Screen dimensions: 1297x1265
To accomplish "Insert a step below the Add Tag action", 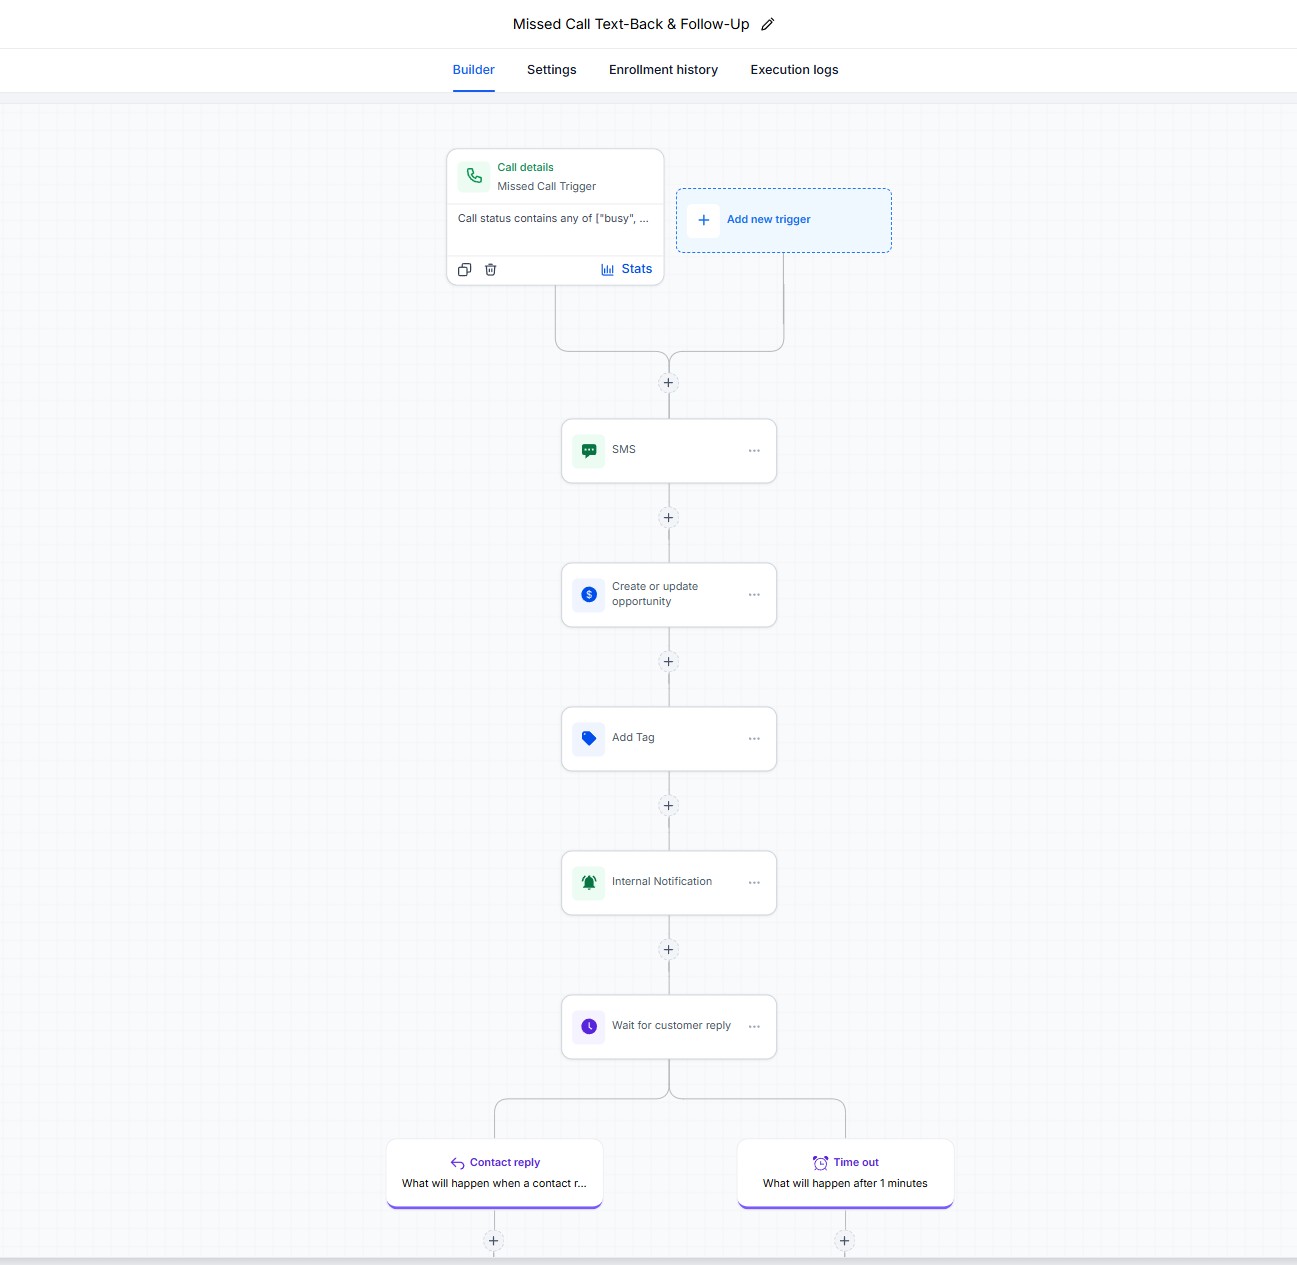I will [669, 805].
